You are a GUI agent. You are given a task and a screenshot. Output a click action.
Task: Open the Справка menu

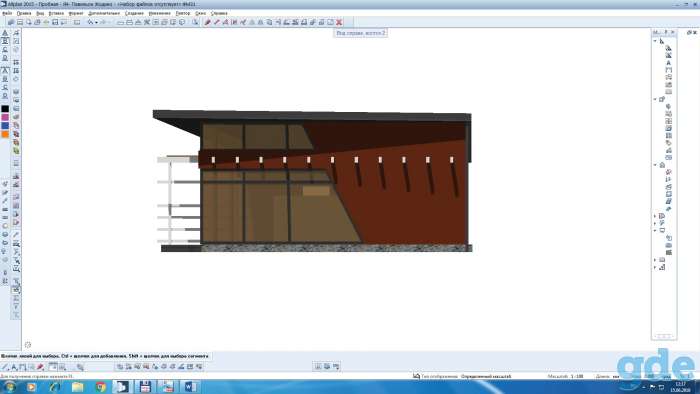click(x=219, y=13)
